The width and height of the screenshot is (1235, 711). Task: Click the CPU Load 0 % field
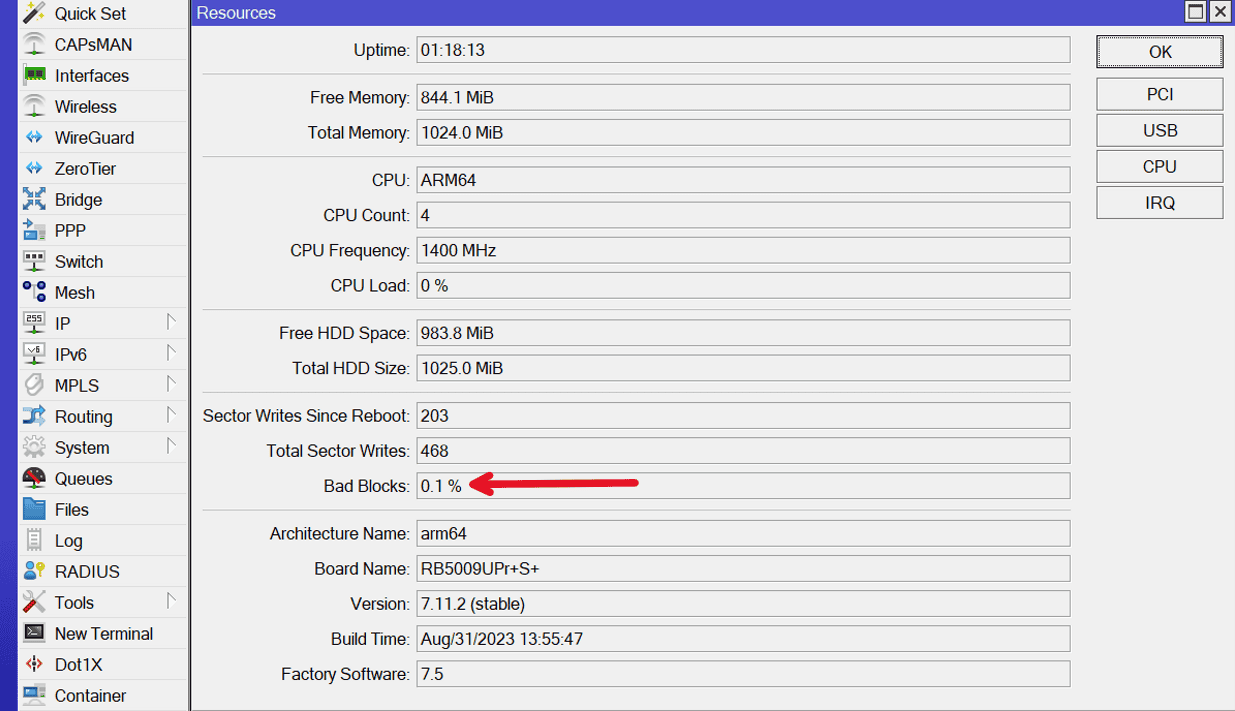(x=743, y=286)
